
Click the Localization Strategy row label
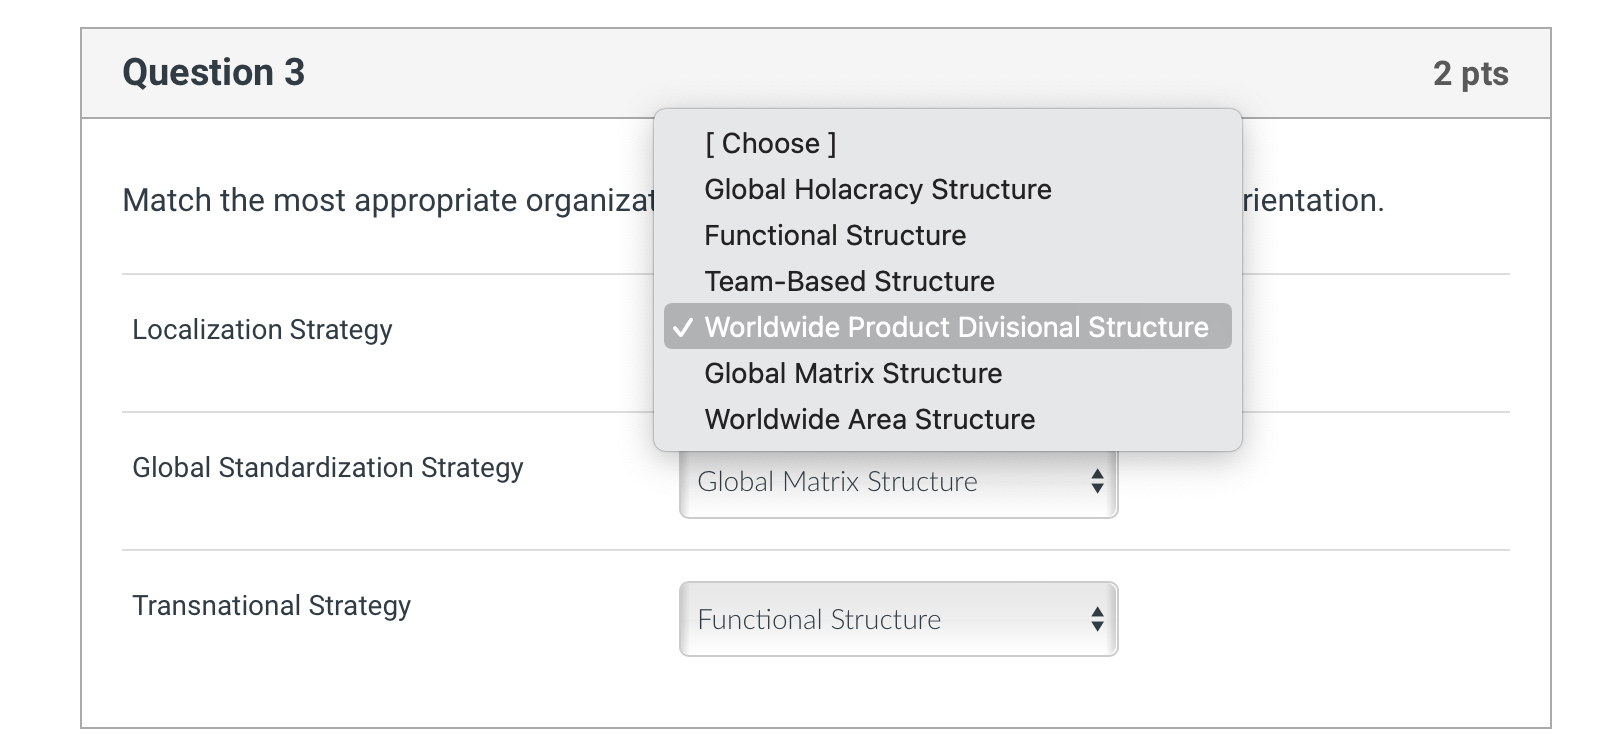click(x=262, y=330)
